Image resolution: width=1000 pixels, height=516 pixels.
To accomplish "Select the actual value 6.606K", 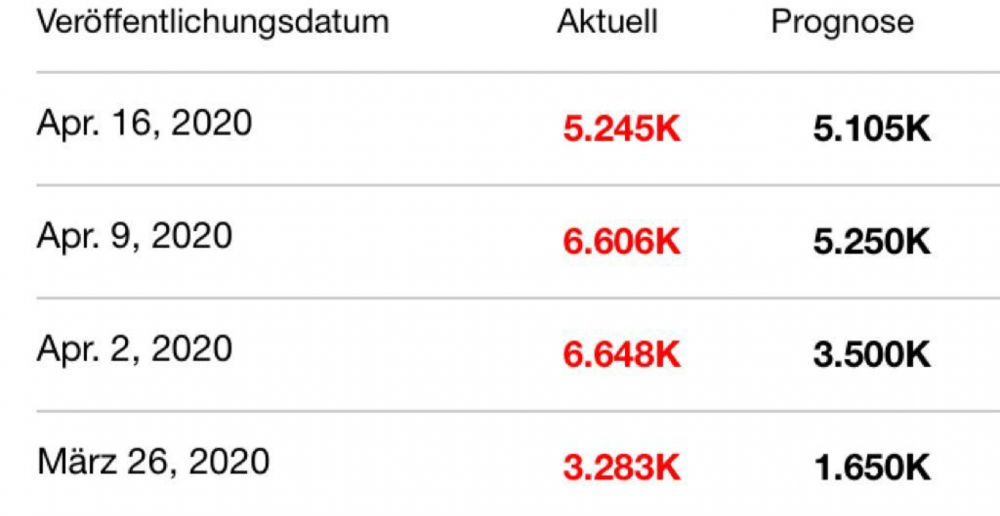I will click(x=621, y=242).
